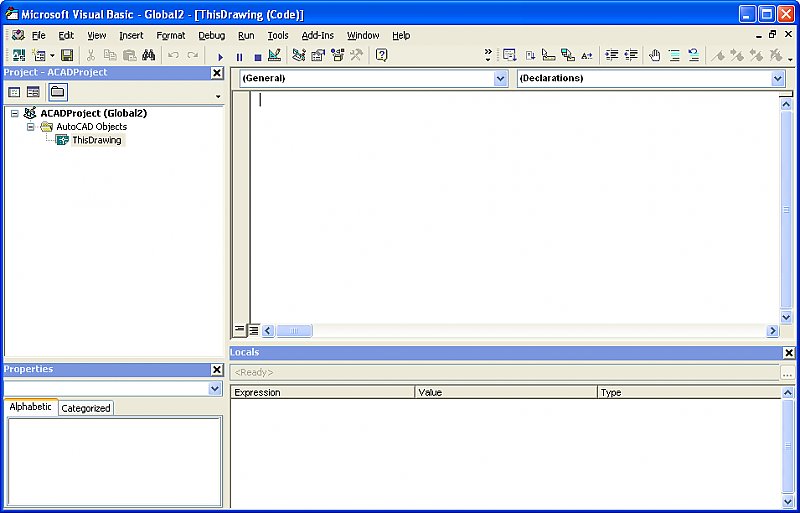Toggle Procedure View button below code
The height and width of the screenshot is (513, 800).
(x=239, y=330)
